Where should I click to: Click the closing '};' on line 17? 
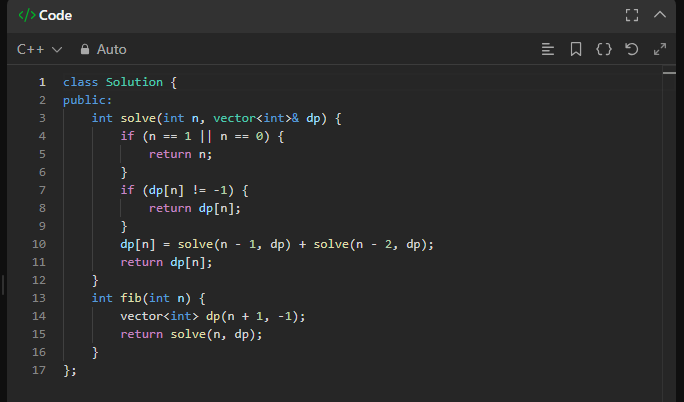coord(70,371)
